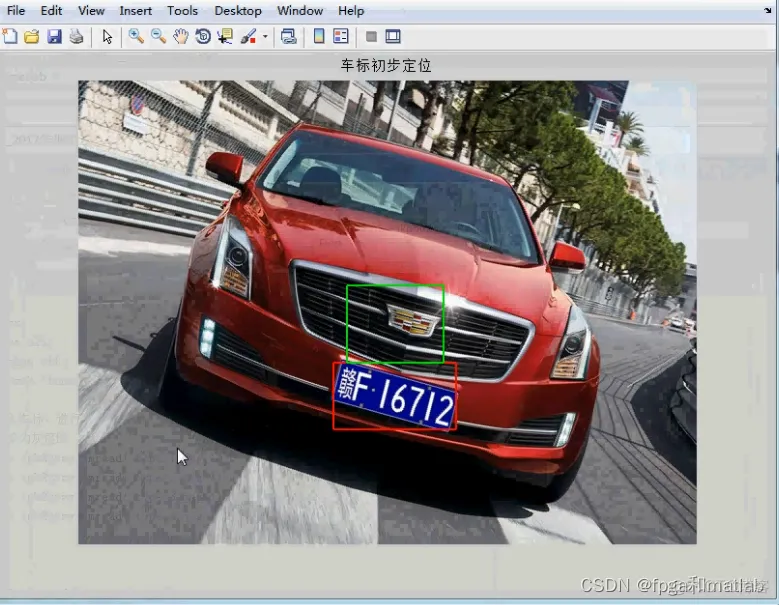Open the Edit menu
Screen dimensions: 779x605
coord(51,10)
